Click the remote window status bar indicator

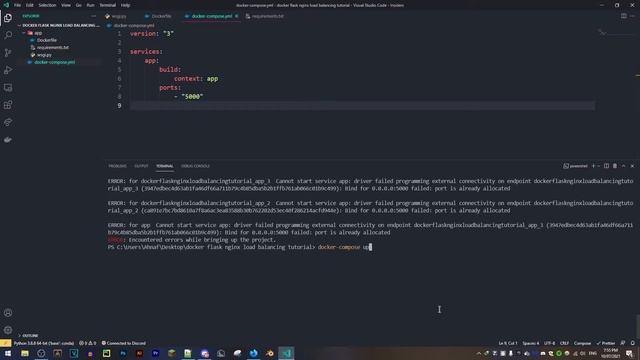point(5,343)
